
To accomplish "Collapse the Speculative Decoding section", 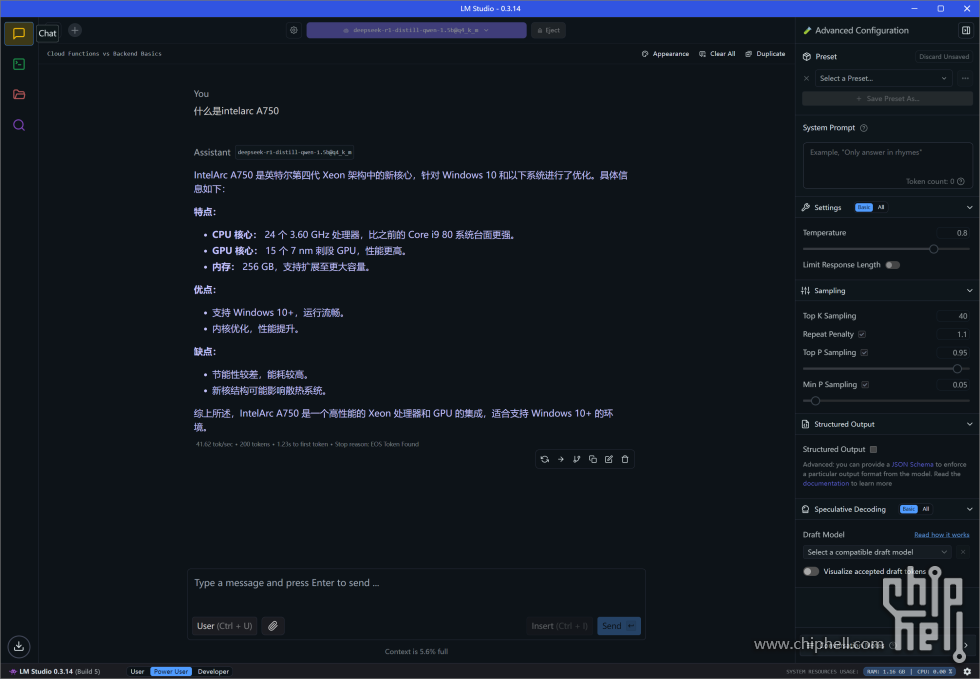I will [969, 510].
